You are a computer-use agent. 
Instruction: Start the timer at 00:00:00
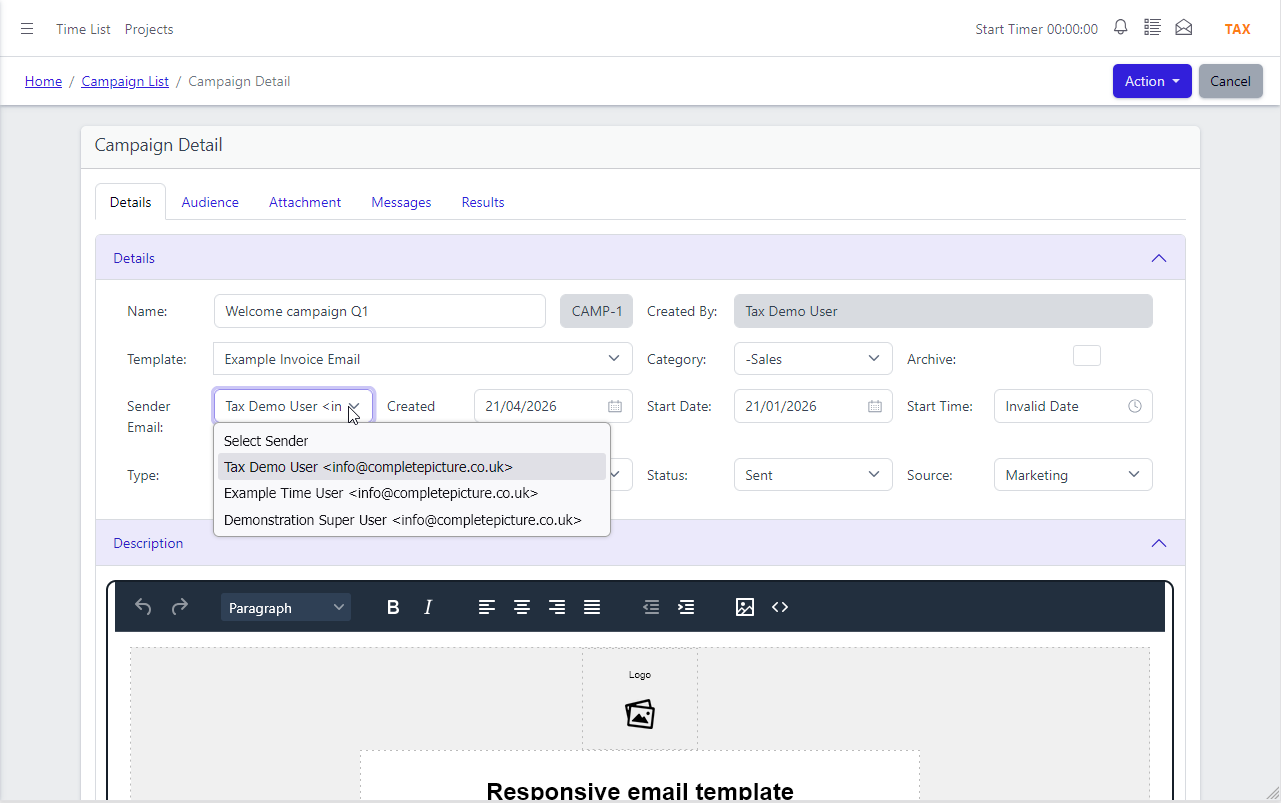click(x=1036, y=29)
